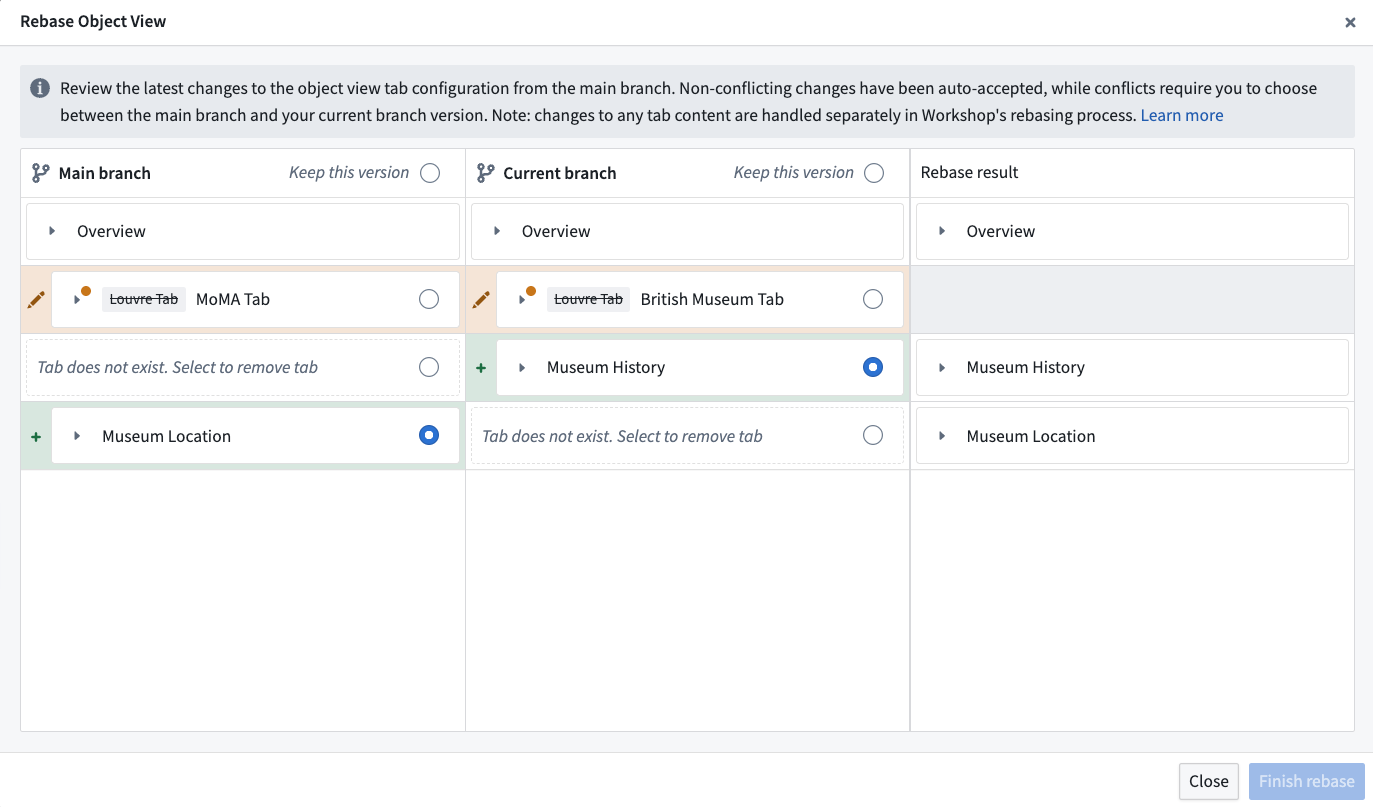Expand the Overview tab in Rebase result

click(x=941, y=231)
